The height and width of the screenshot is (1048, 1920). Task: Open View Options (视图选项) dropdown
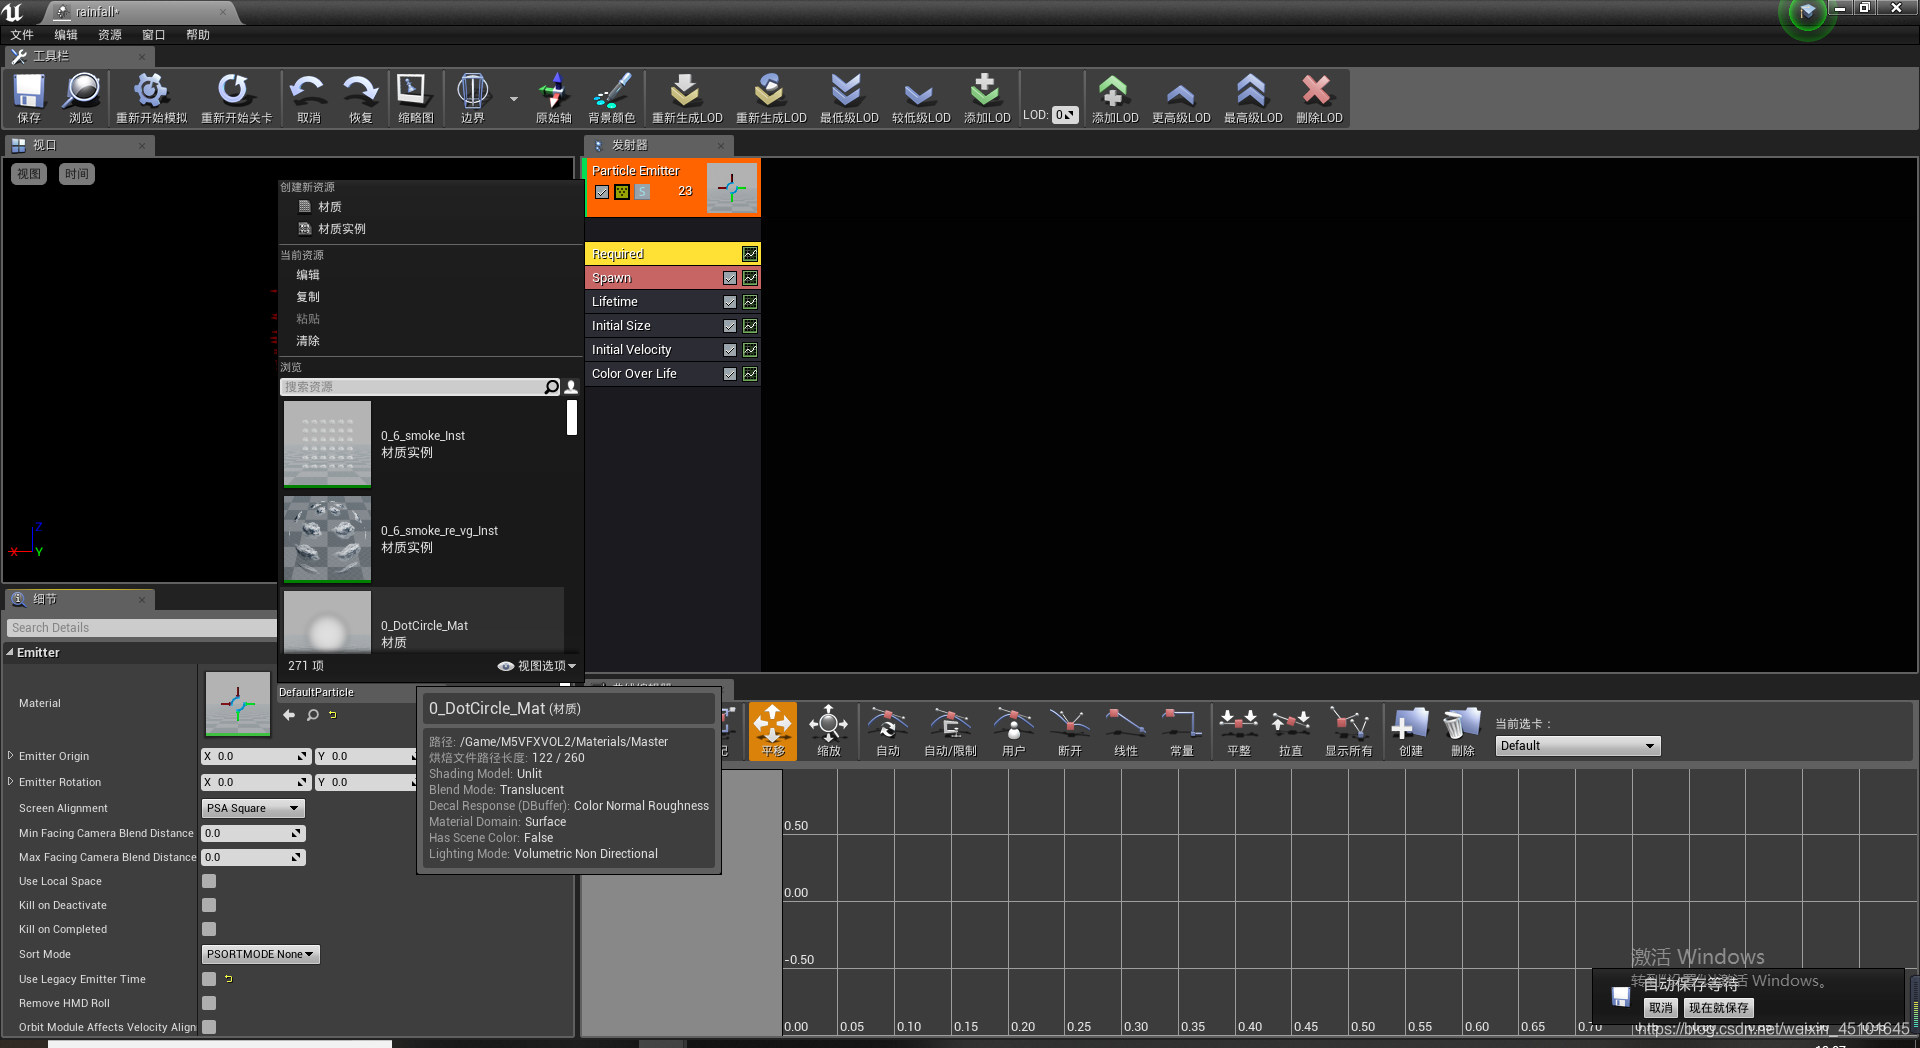click(537, 666)
